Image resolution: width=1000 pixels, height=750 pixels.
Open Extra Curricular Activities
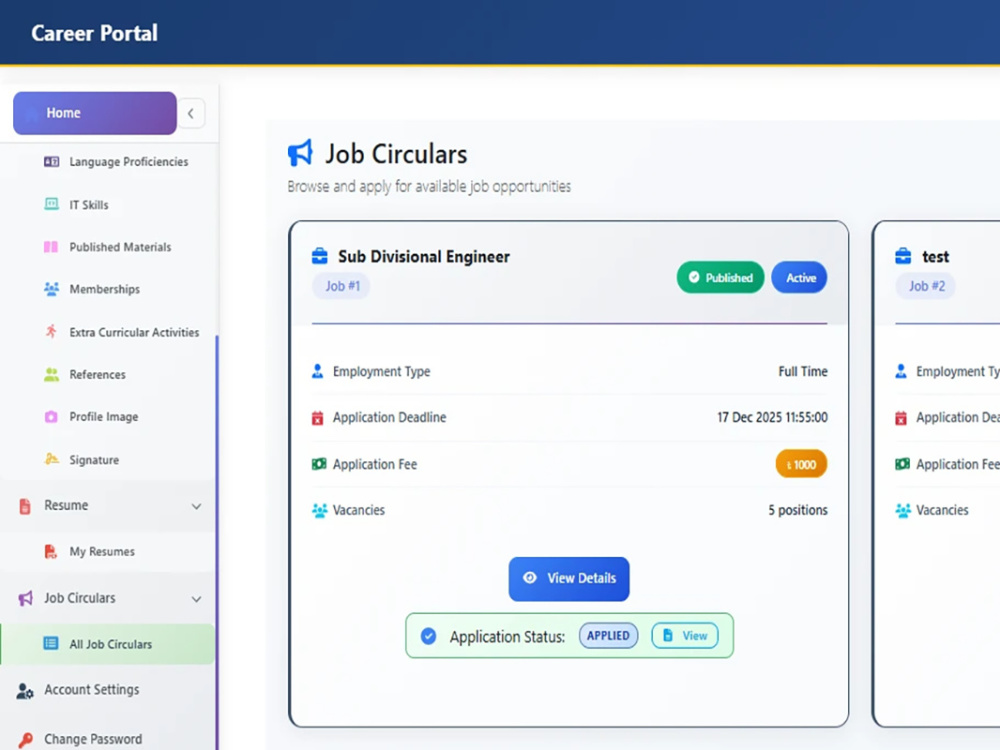pos(134,332)
